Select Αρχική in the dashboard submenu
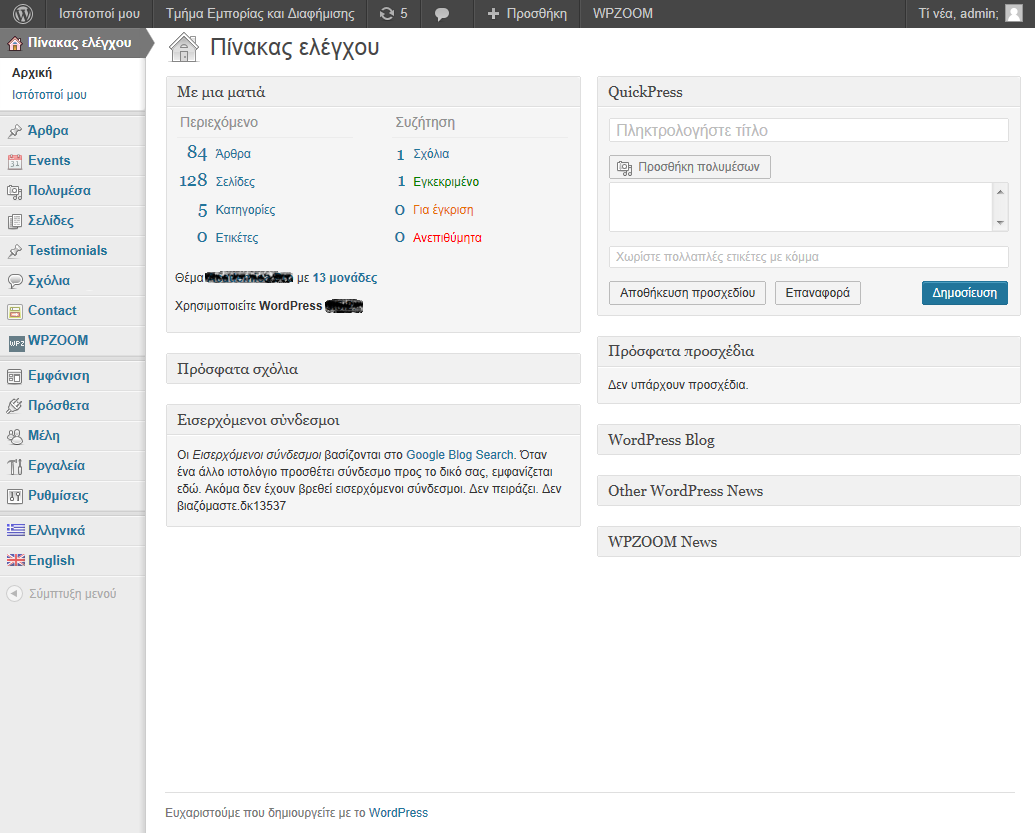1035x833 pixels. tap(32, 73)
